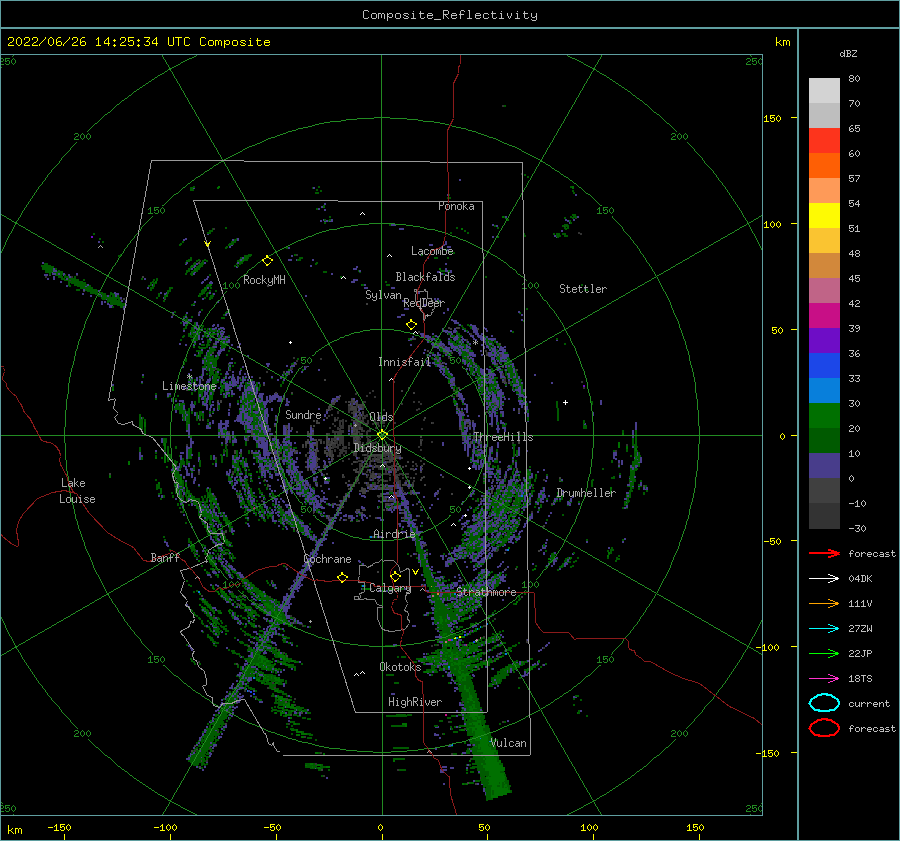The height and width of the screenshot is (841, 900).
Task: Click the white plus marker south of Stettler
Action: click(x=565, y=402)
